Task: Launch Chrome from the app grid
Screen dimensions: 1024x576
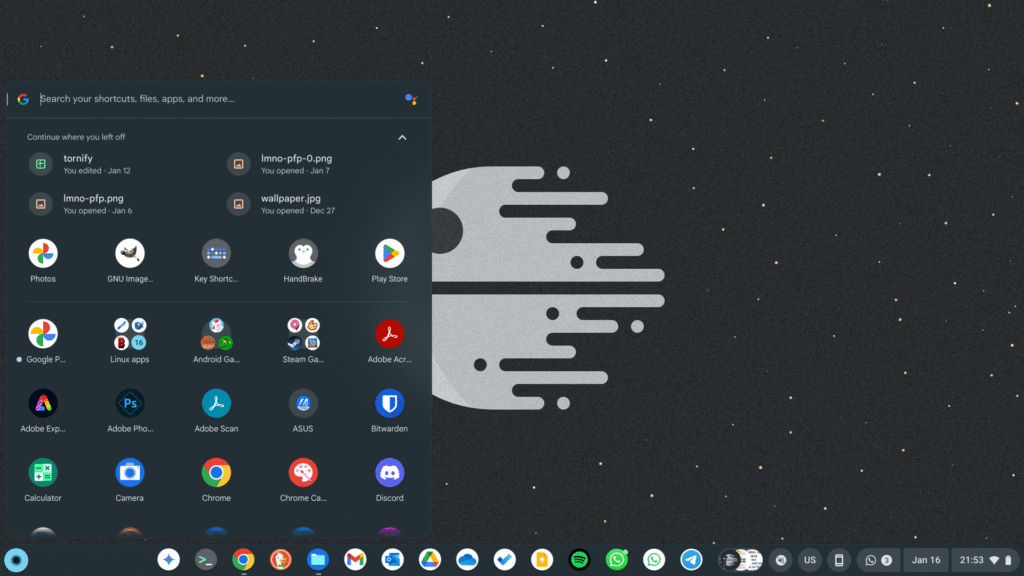Action: click(x=216, y=473)
